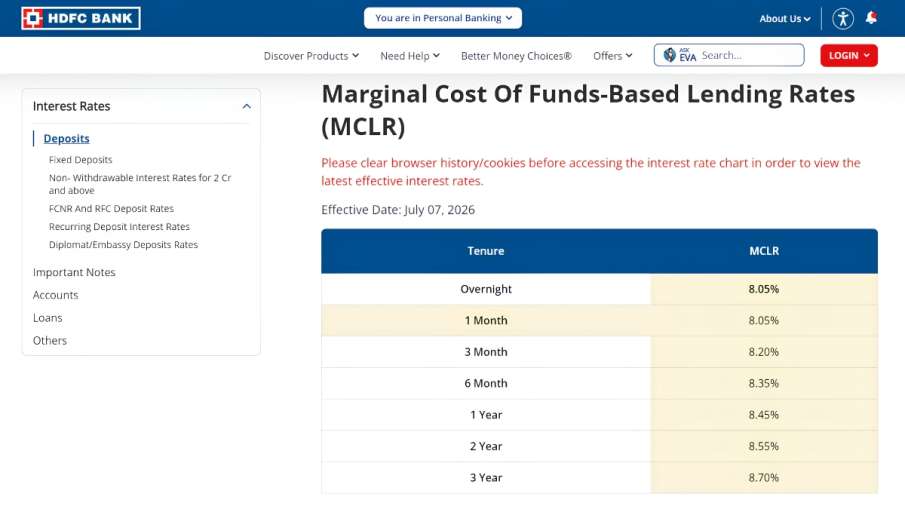Click the Overnight 8.05% rate value
The image size is (905, 509).
coord(764,289)
